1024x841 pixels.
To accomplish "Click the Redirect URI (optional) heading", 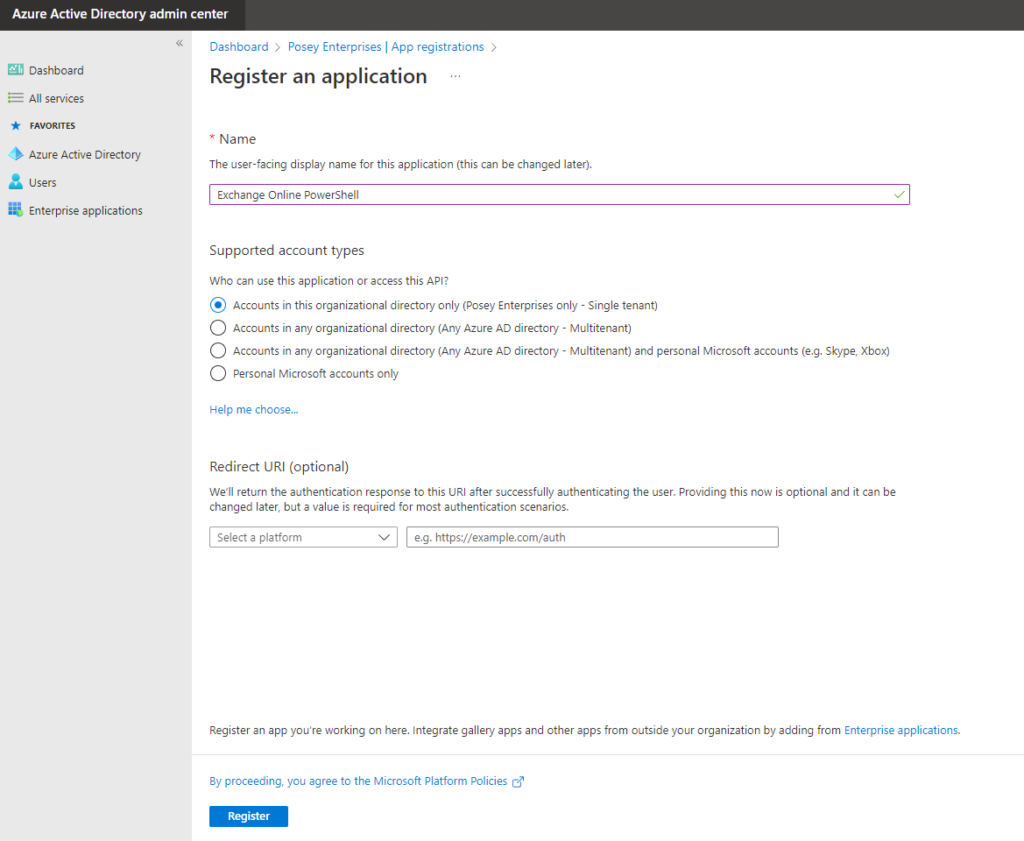I will click(279, 467).
